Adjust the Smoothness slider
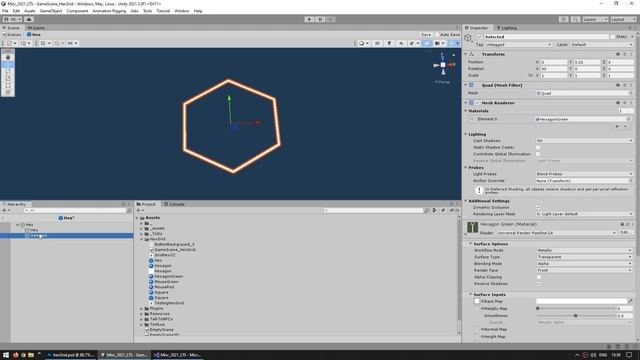This screenshot has height=360, width=640. [x=575, y=316]
